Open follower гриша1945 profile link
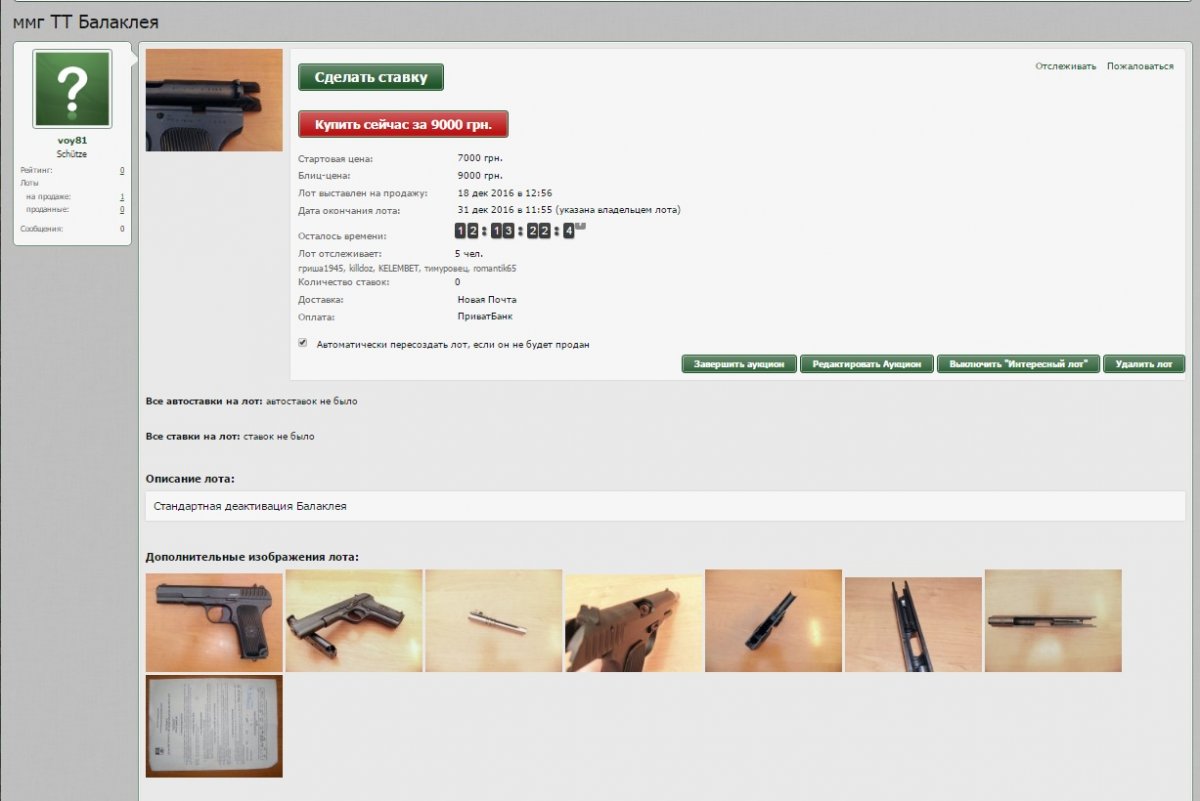1200x801 pixels. 321,269
